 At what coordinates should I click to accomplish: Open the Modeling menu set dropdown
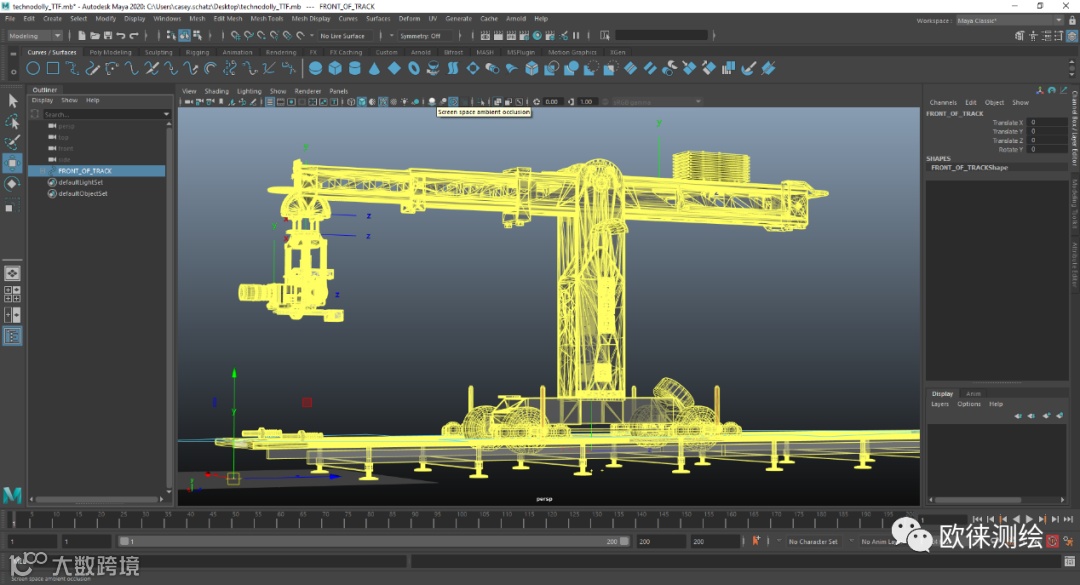36,36
